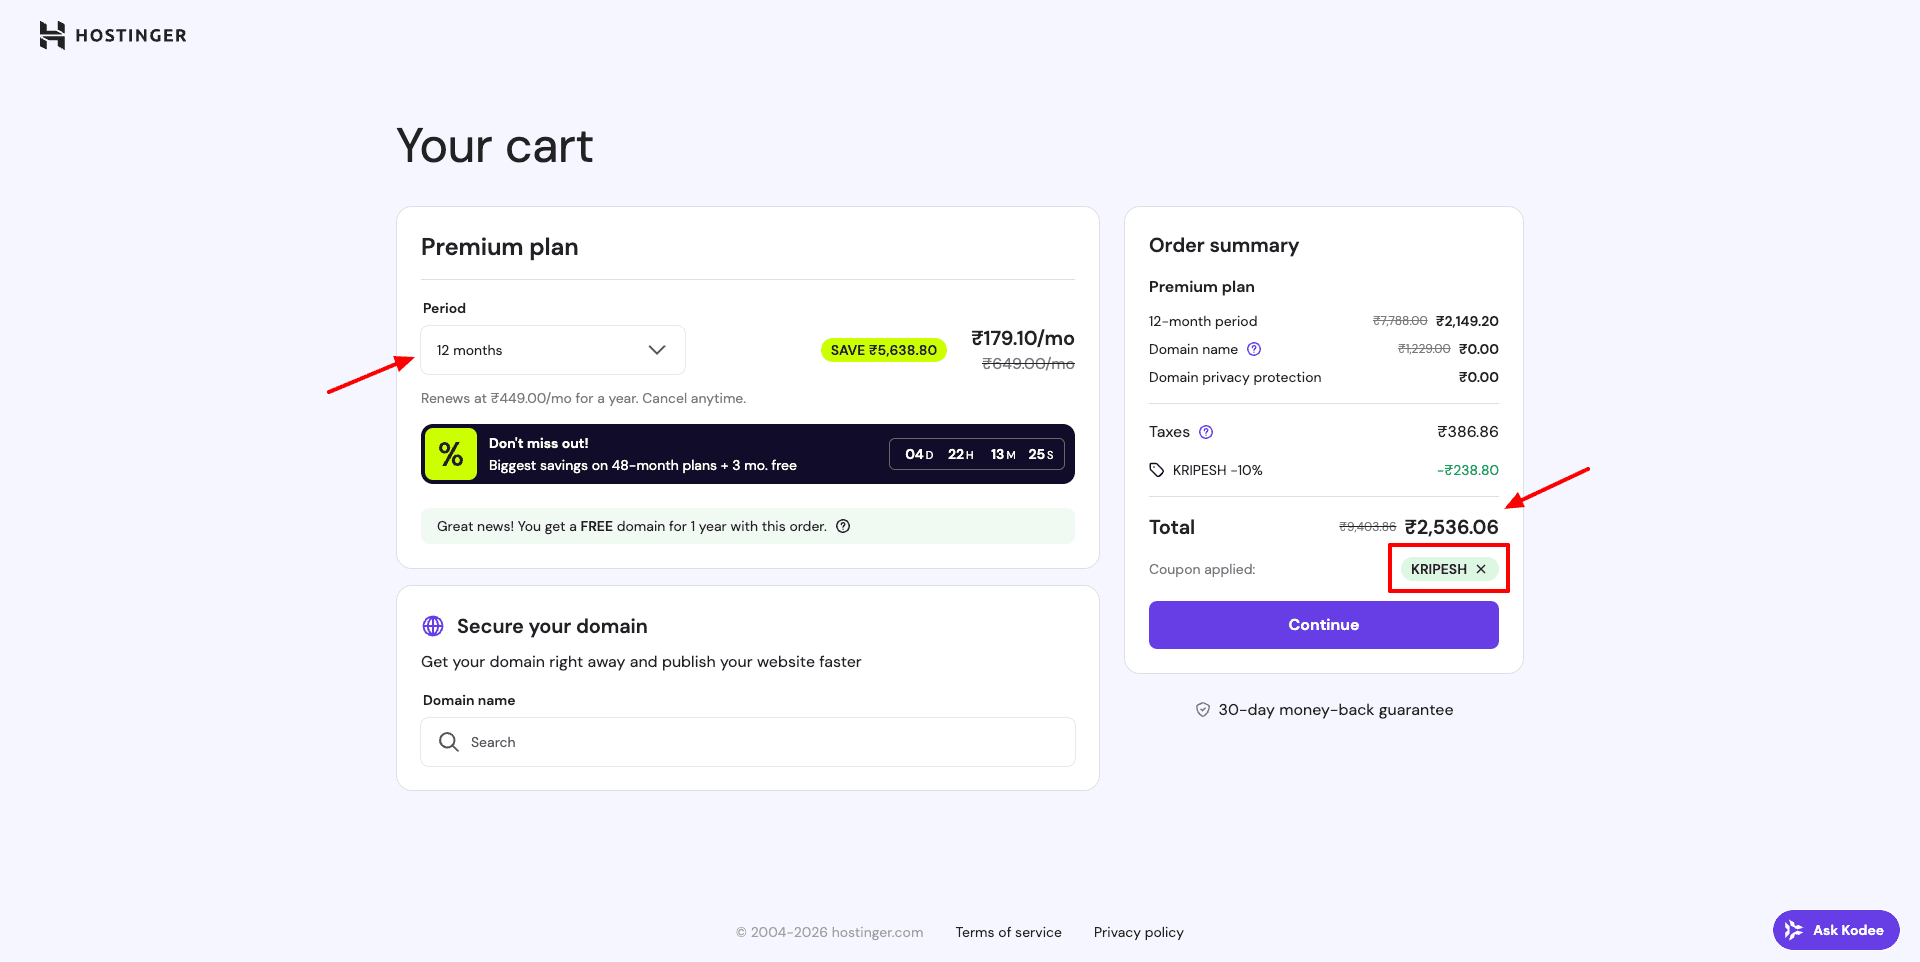Image resolution: width=1920 pixels, height=962 pixels.
Task: Open the Terms of service link
Action: pos(1008,932)
